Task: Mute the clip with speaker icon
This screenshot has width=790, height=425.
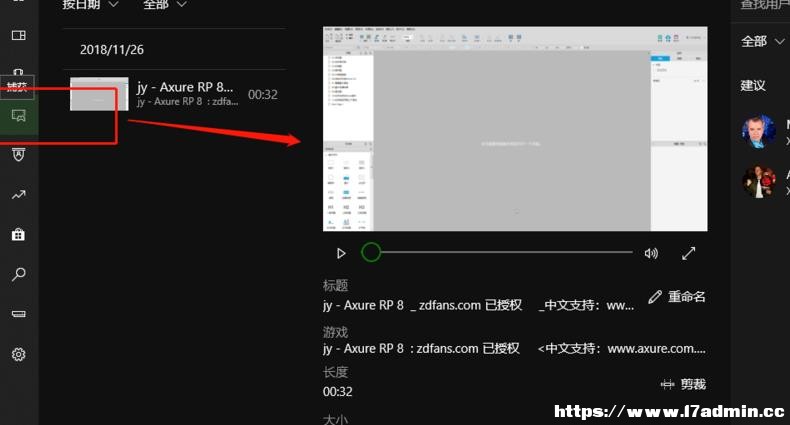Action: click(x=651, y=253)
